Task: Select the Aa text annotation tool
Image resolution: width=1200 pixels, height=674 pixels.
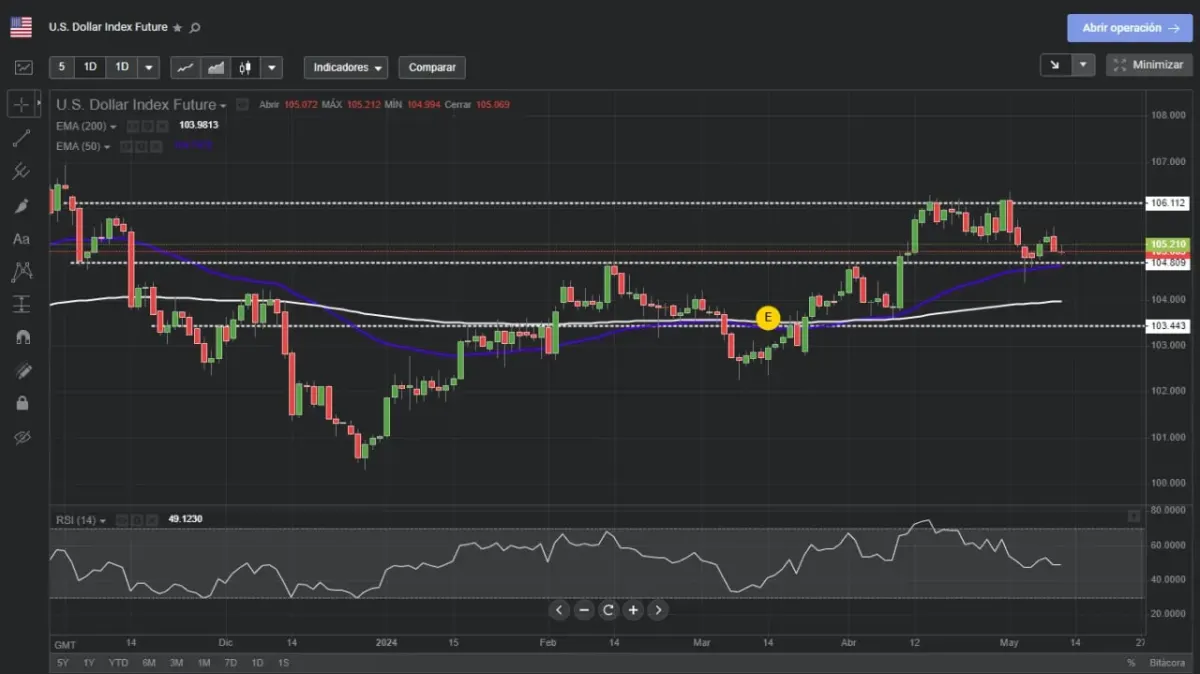Action: [x=22, y=239]
